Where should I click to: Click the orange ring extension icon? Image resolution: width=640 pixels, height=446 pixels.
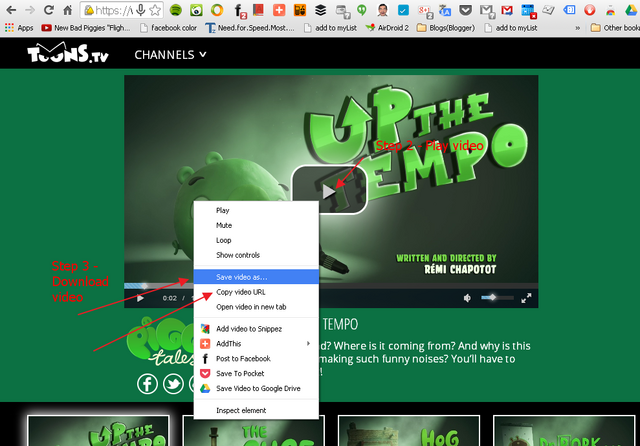[217, 10]
